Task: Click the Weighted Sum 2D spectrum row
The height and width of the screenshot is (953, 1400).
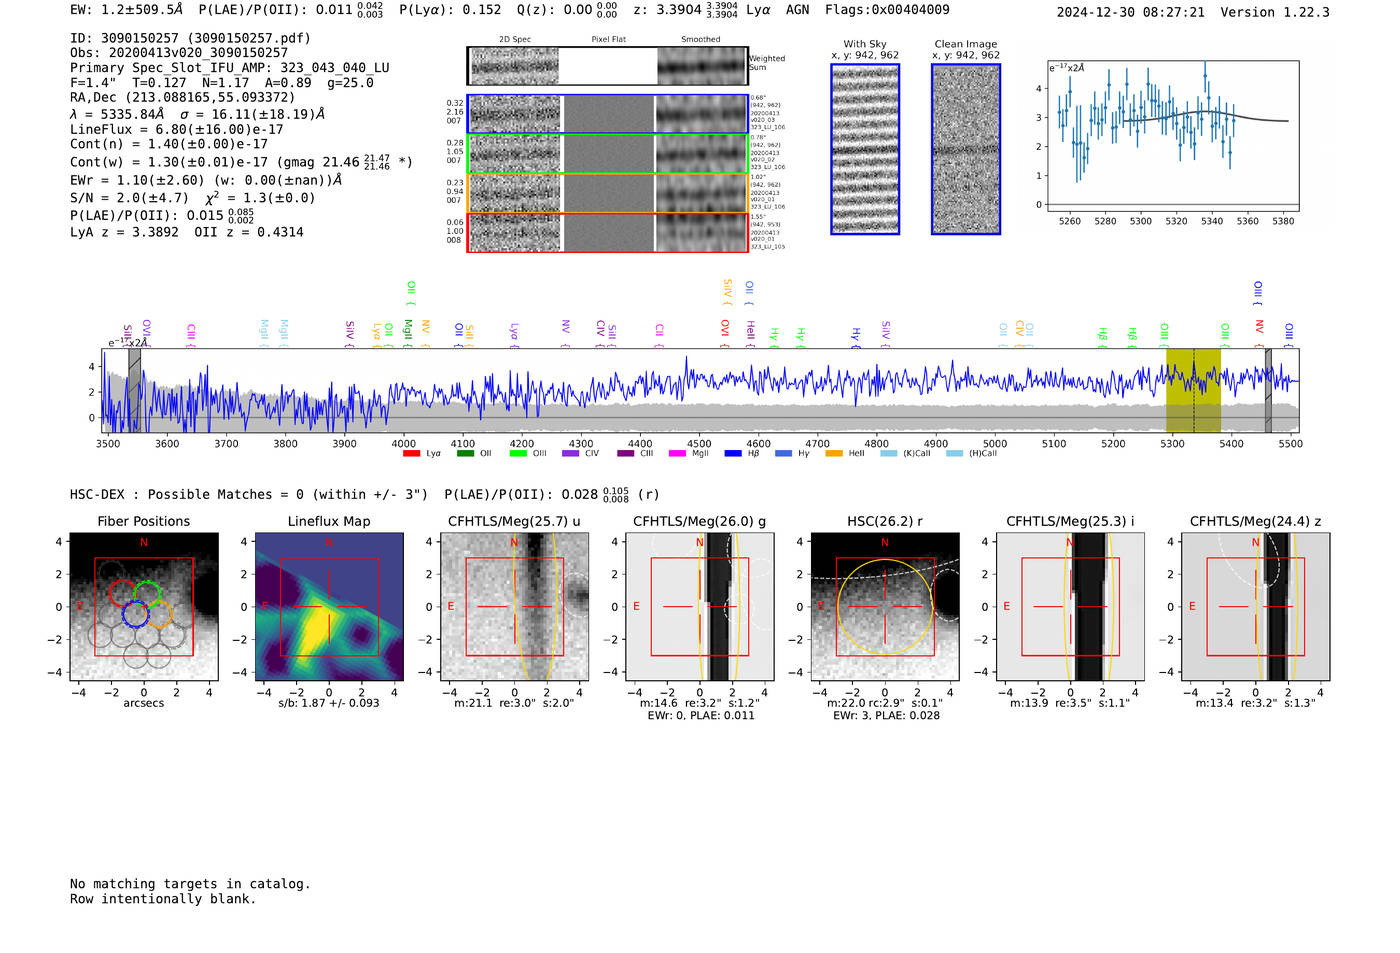Action: pos(607,66)
